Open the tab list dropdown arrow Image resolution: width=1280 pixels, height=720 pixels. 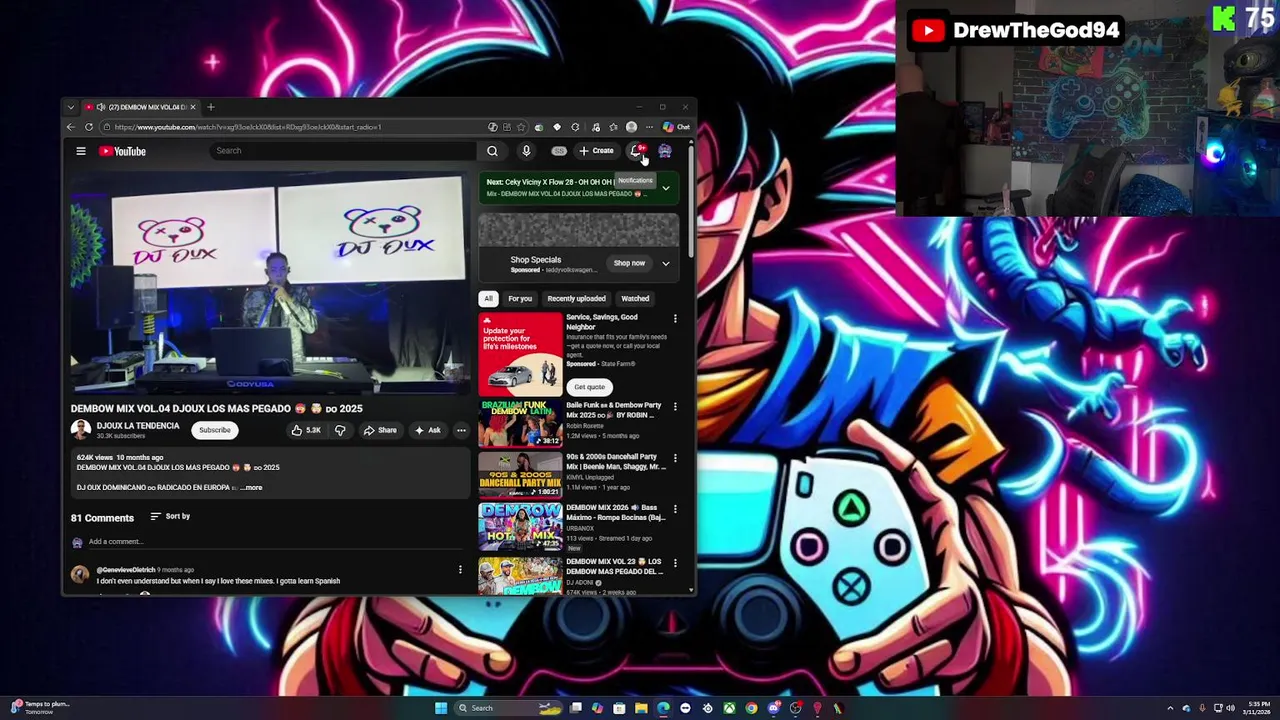tap(70, 107)
